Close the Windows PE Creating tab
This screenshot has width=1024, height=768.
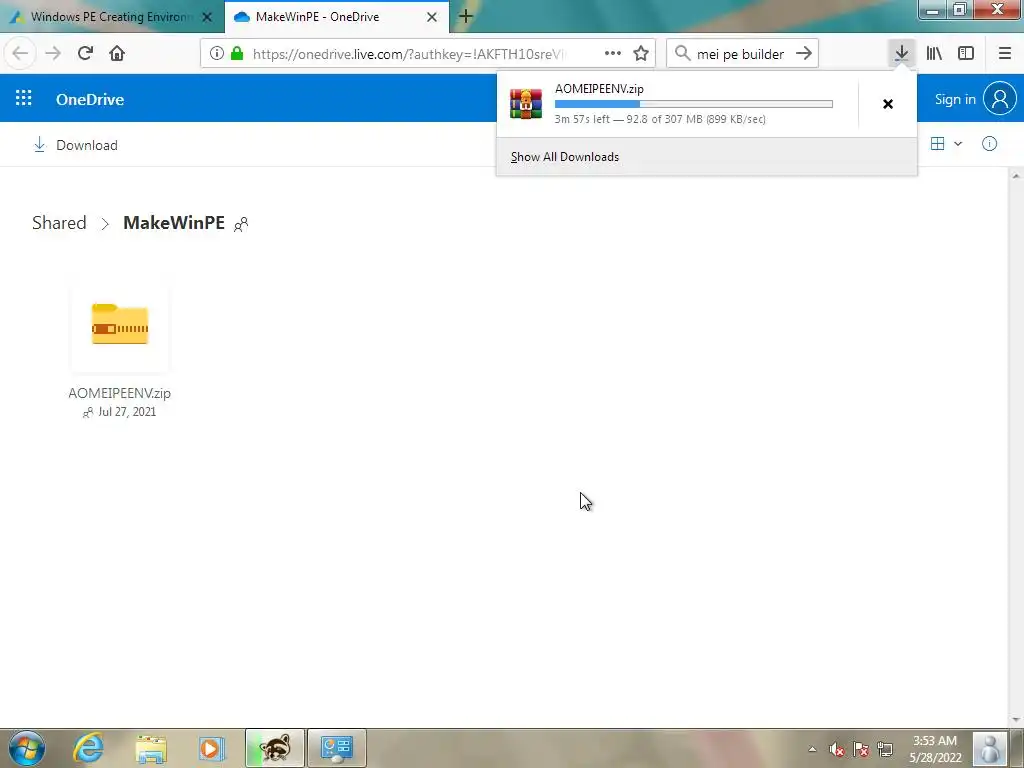(x=207, y=17)
